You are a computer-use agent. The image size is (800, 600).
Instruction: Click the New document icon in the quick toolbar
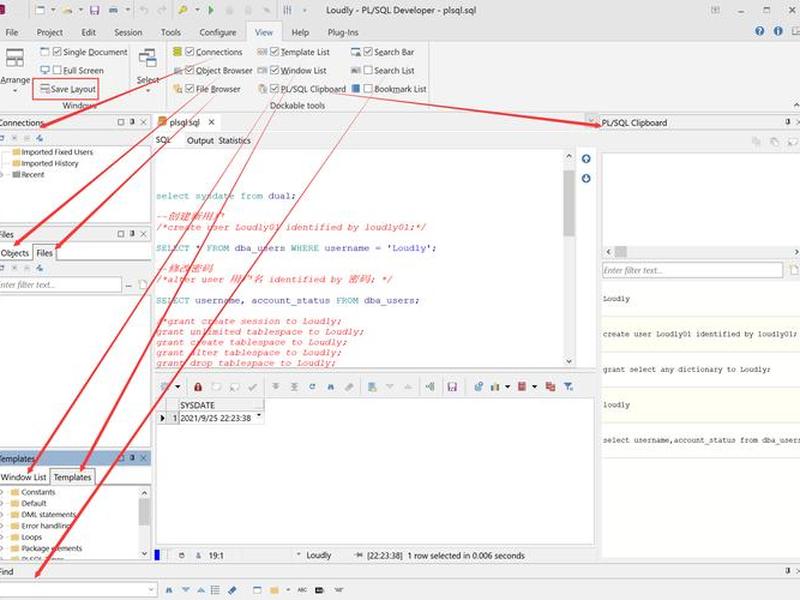pos(40,10)
